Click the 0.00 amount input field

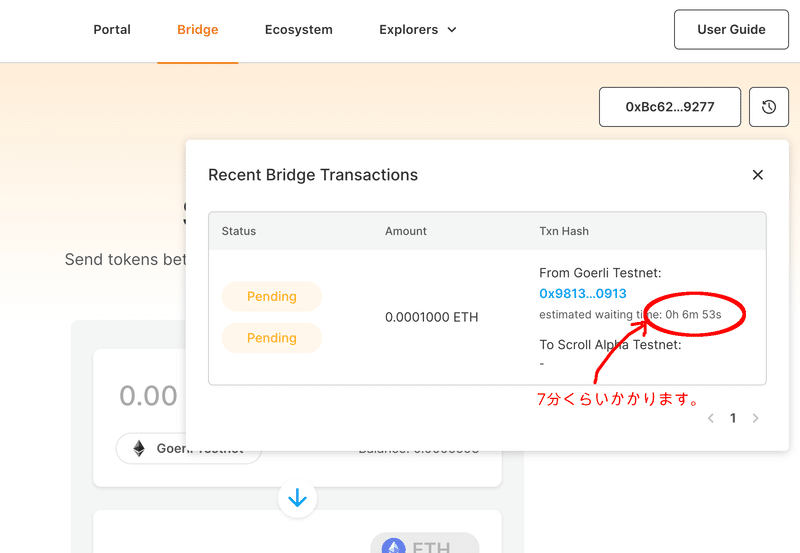click(148, 396)
